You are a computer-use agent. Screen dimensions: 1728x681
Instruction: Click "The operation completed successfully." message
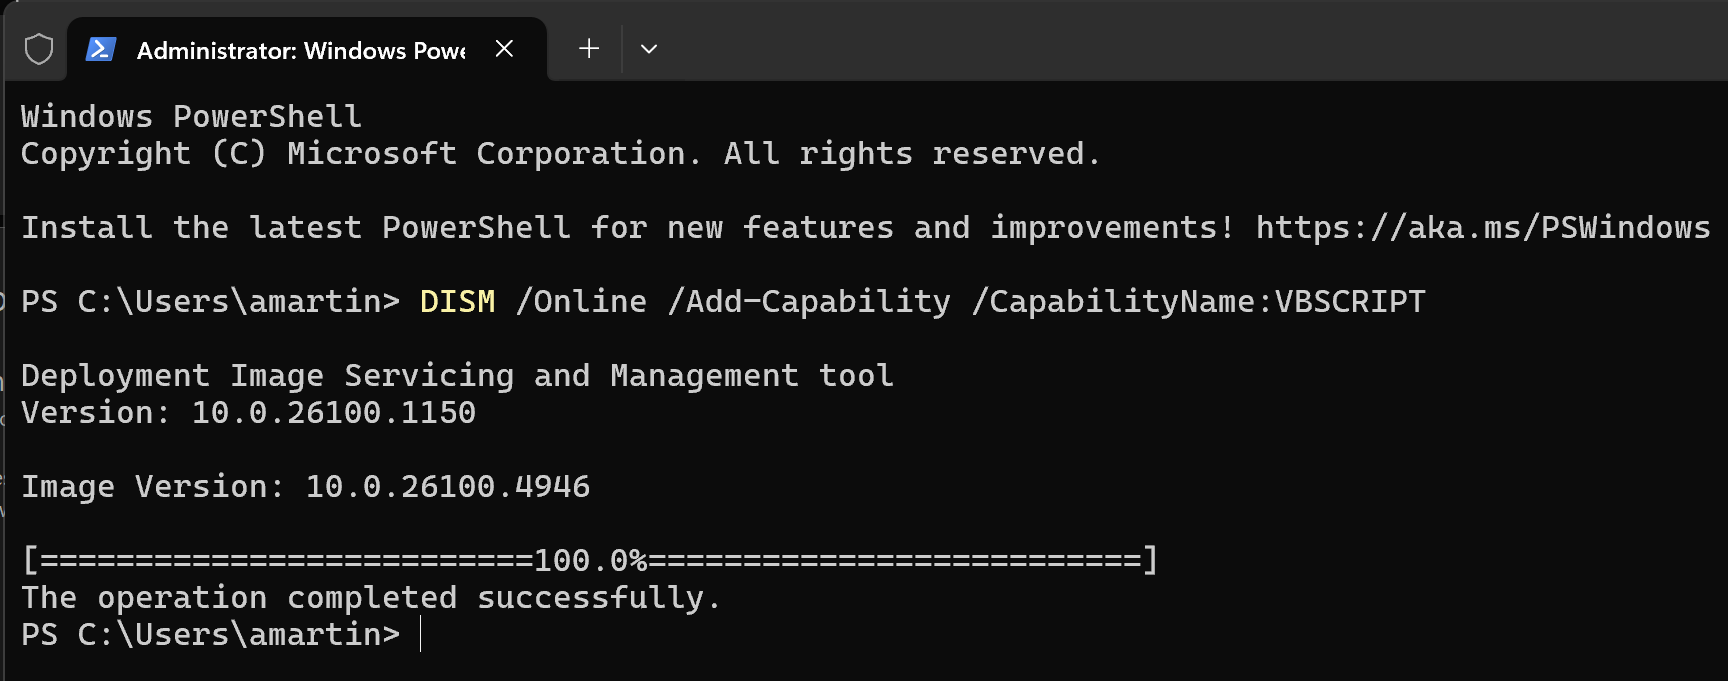pyautogui.click(x=370, y=598)
